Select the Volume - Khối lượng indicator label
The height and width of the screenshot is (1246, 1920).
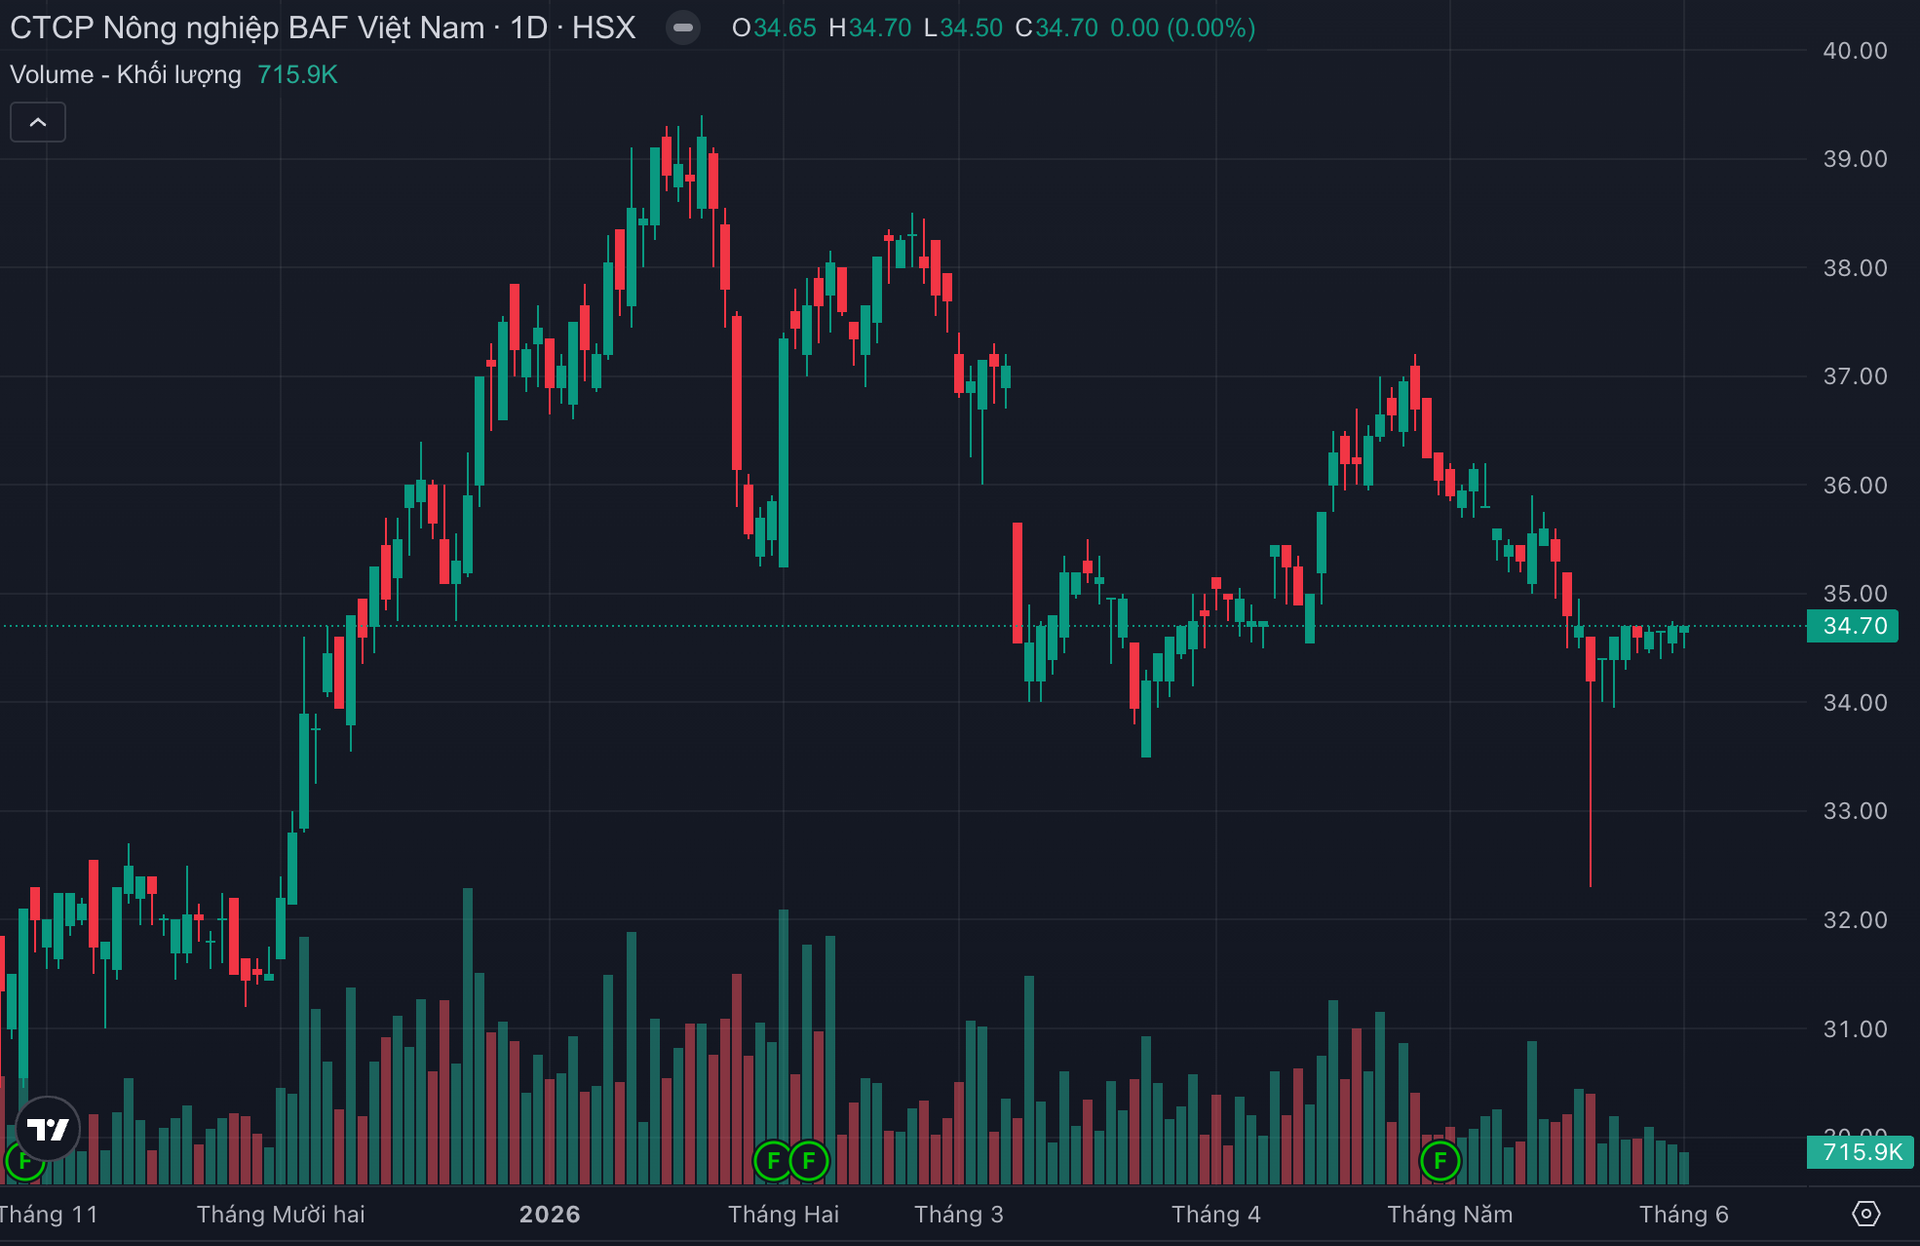(x=126, y=75)
